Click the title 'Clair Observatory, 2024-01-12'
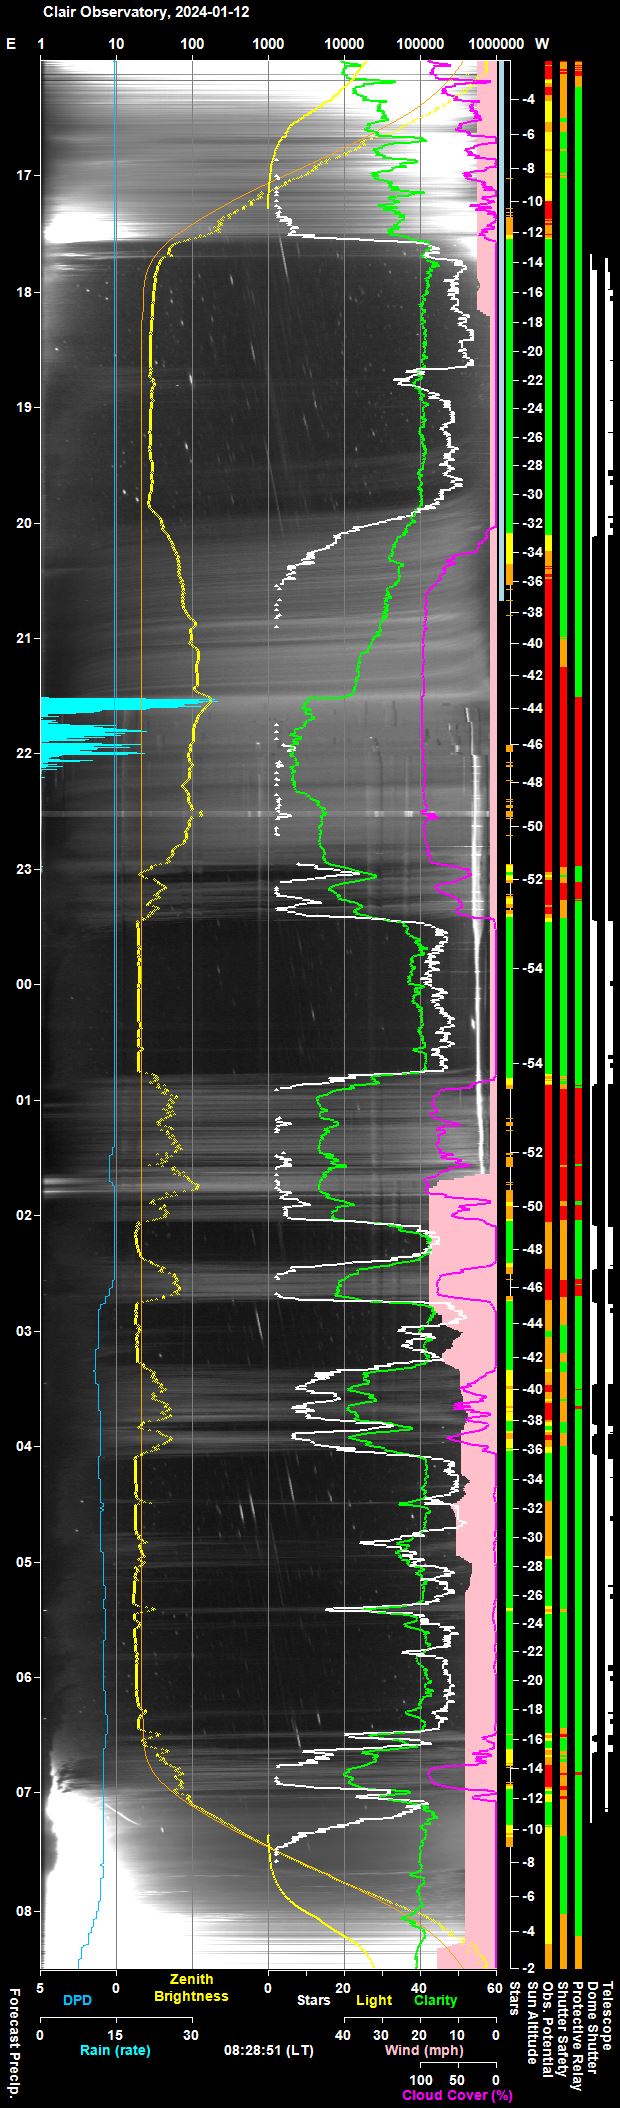Image resolution: width=620 pixels, height=2108 pixels. (146, 13)
